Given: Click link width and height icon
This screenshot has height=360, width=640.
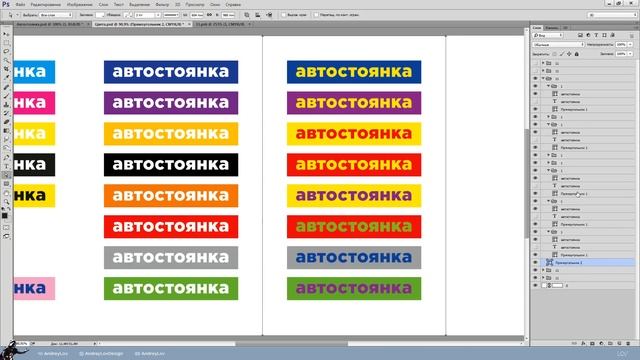Looking at the screenshot, I should (209, 15).
